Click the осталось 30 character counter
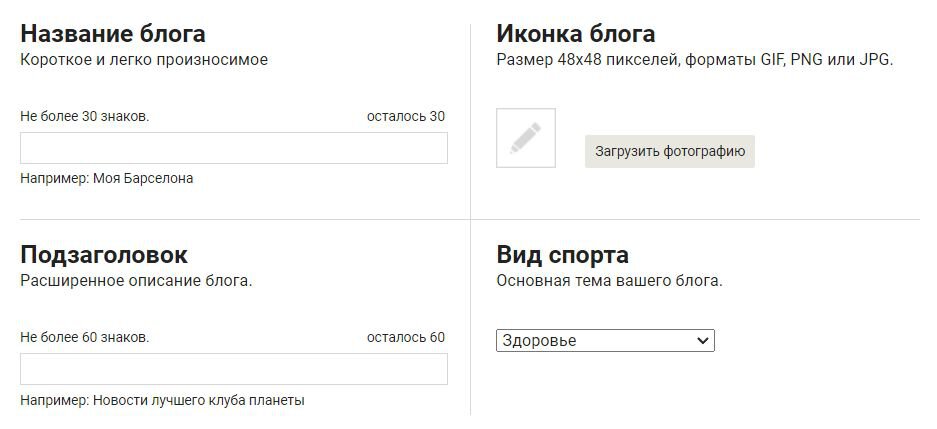 [x=406, y=117]
